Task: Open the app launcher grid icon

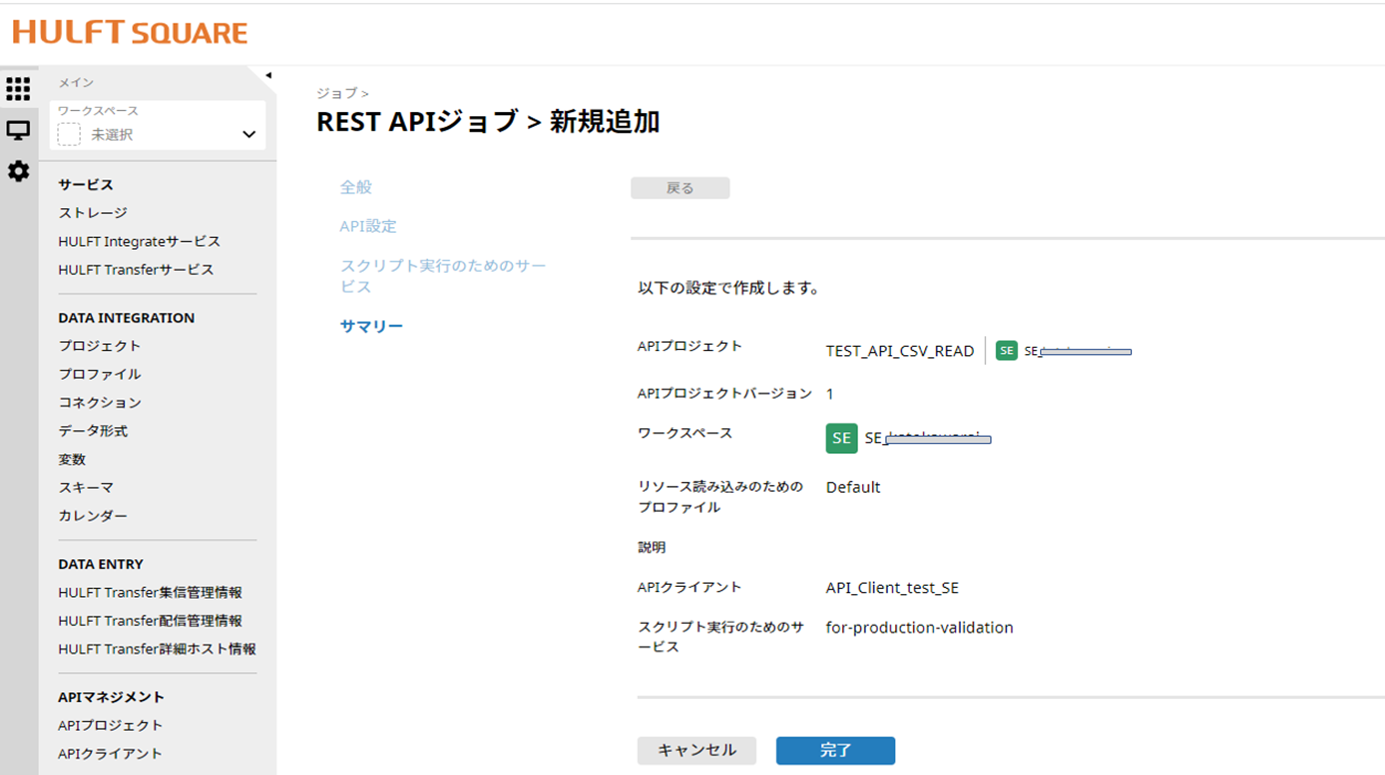Action: click(x=18, y=89)
